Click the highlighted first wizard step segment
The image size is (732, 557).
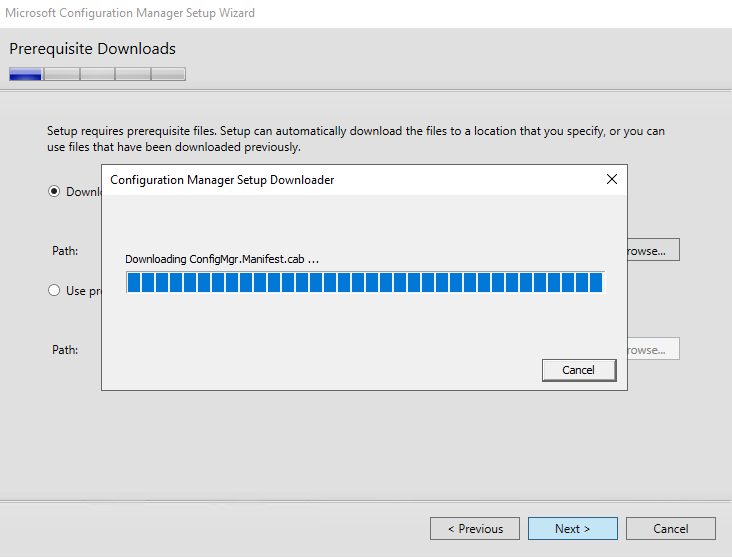coord(26,74)
